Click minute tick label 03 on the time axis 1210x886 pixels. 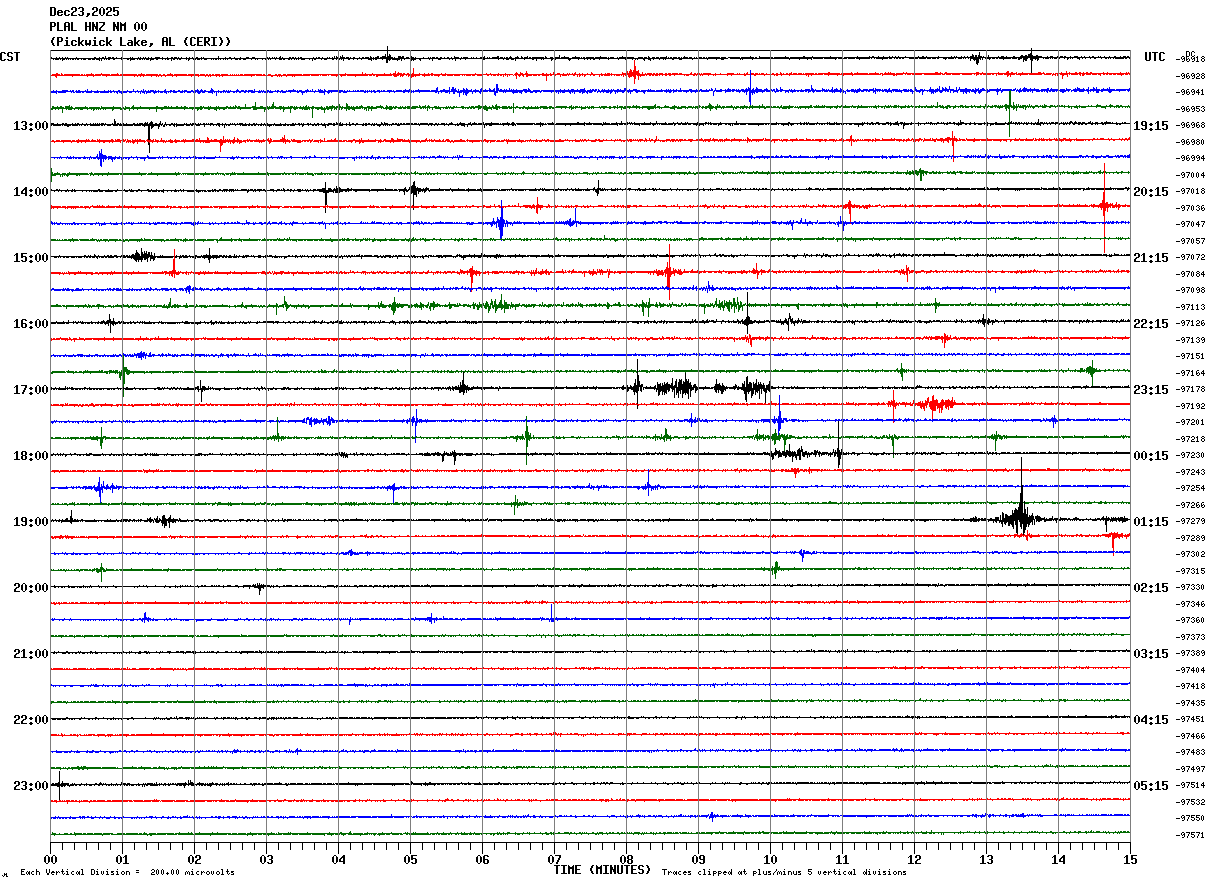coord(266,859)
